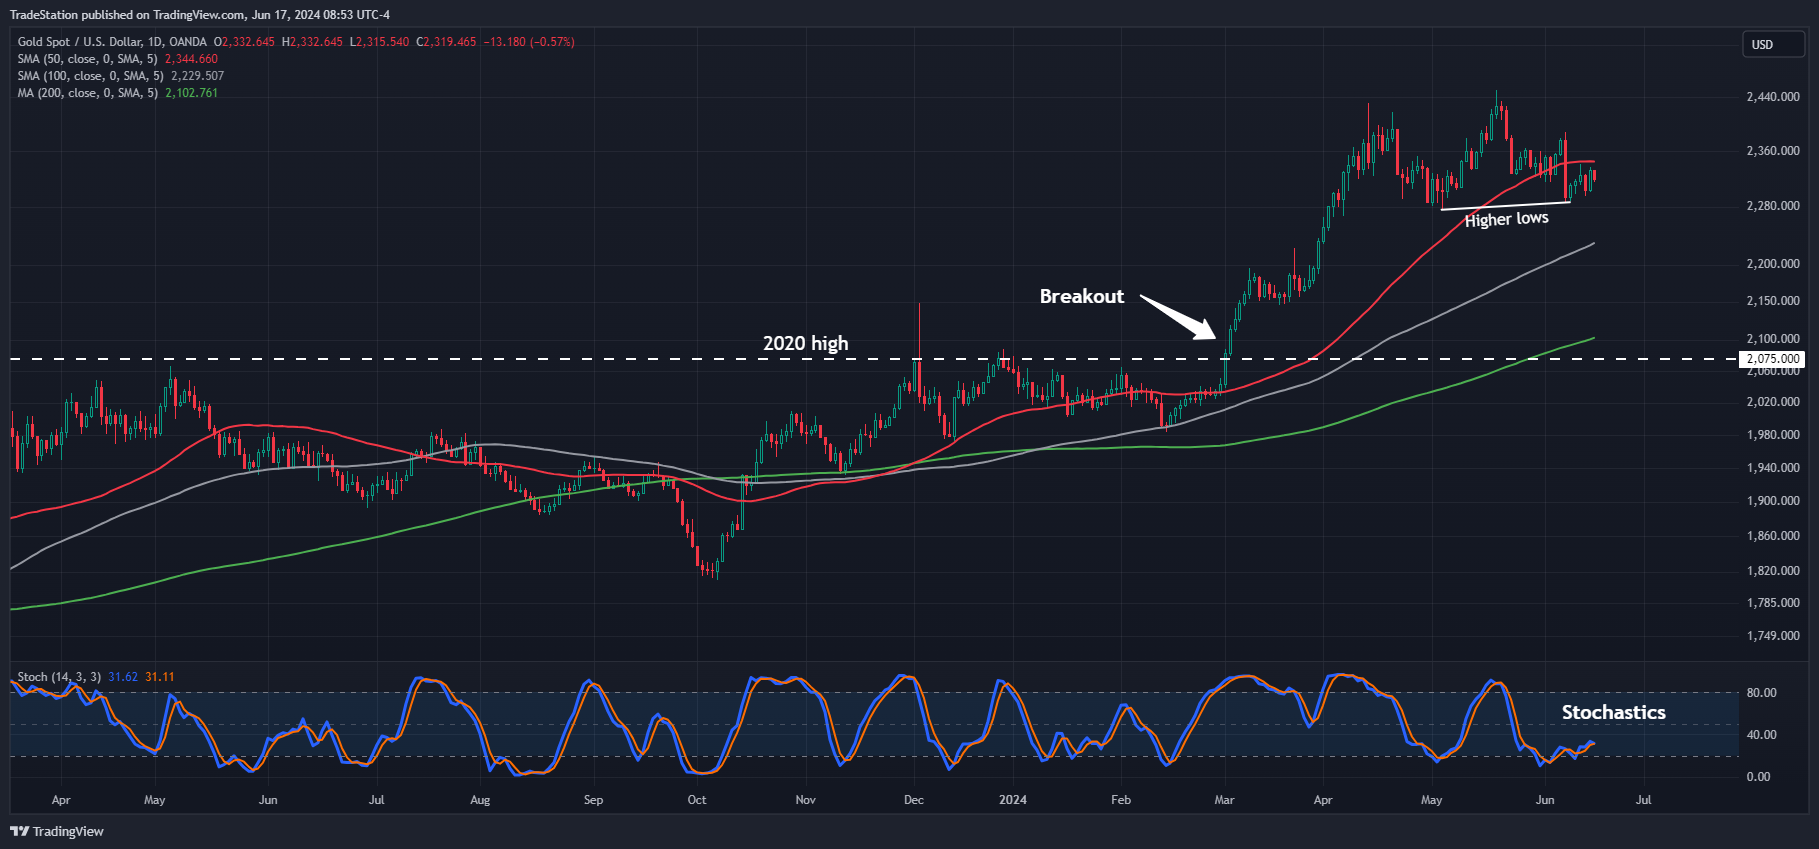Screen dimensions: 1819x849
Task: Click the 80.00 stochastic axis label
Action: tap(1761, 693)
